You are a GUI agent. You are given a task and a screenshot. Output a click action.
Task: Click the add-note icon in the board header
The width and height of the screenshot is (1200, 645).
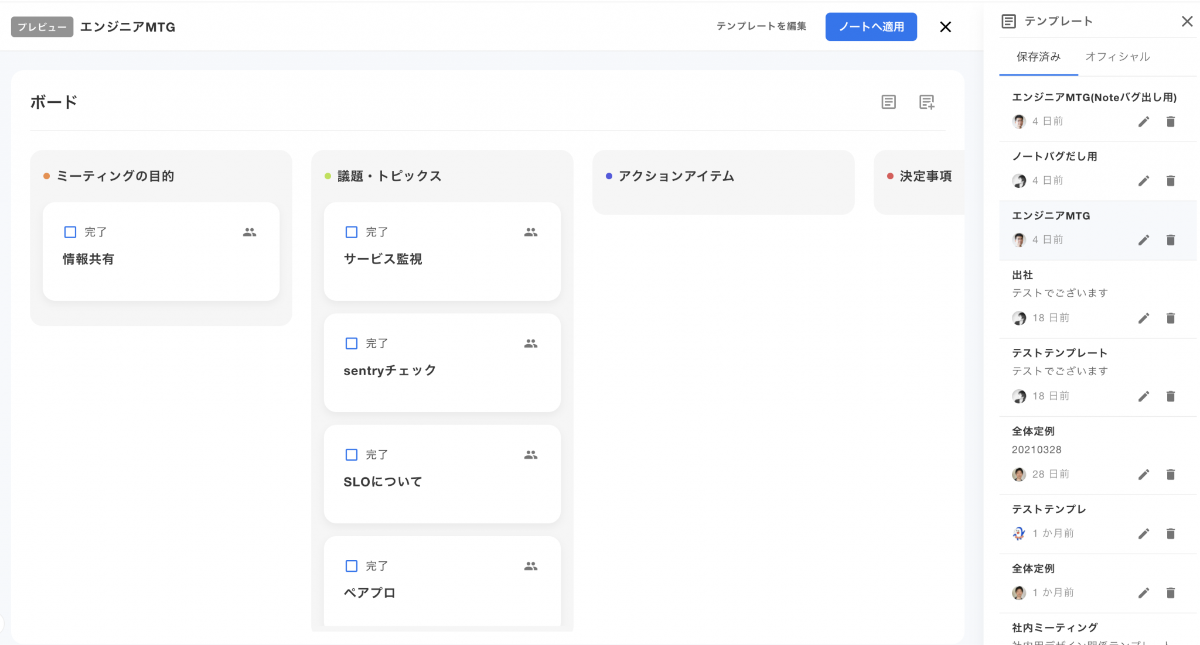pyautogui.click(x=927, y=102)
